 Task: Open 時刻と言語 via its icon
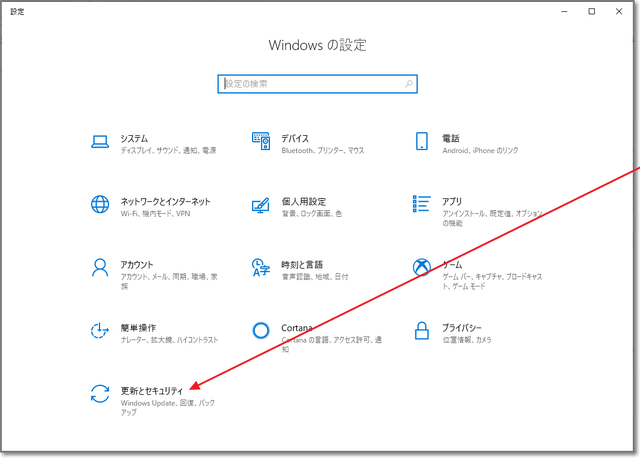(x=261, y=268)
